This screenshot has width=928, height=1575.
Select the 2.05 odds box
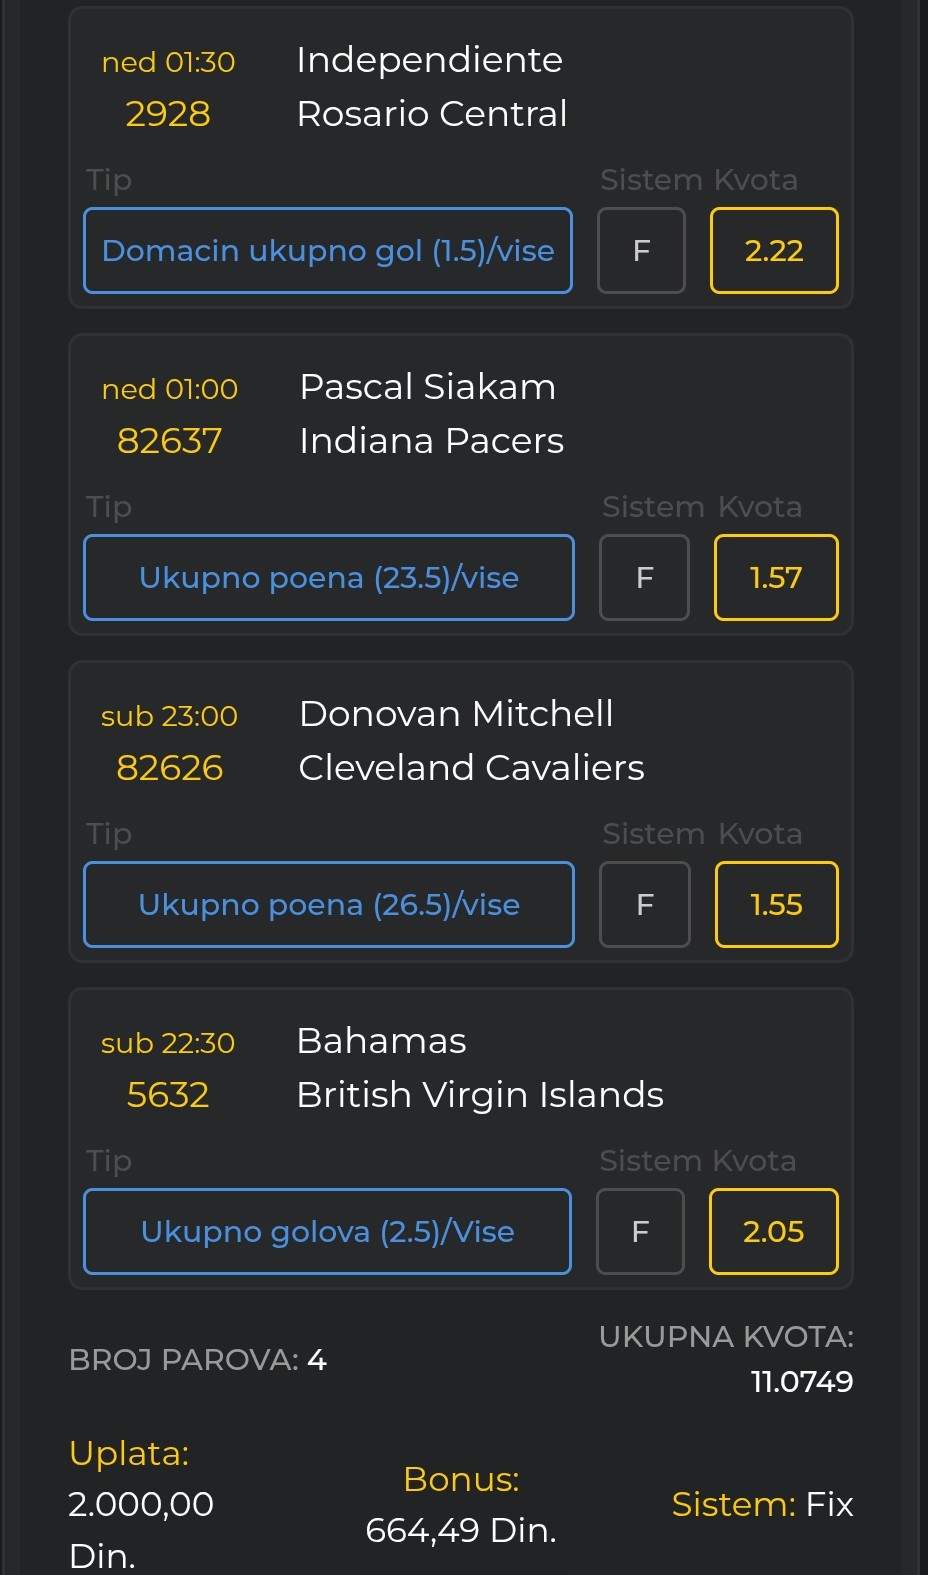point(773,1232)
